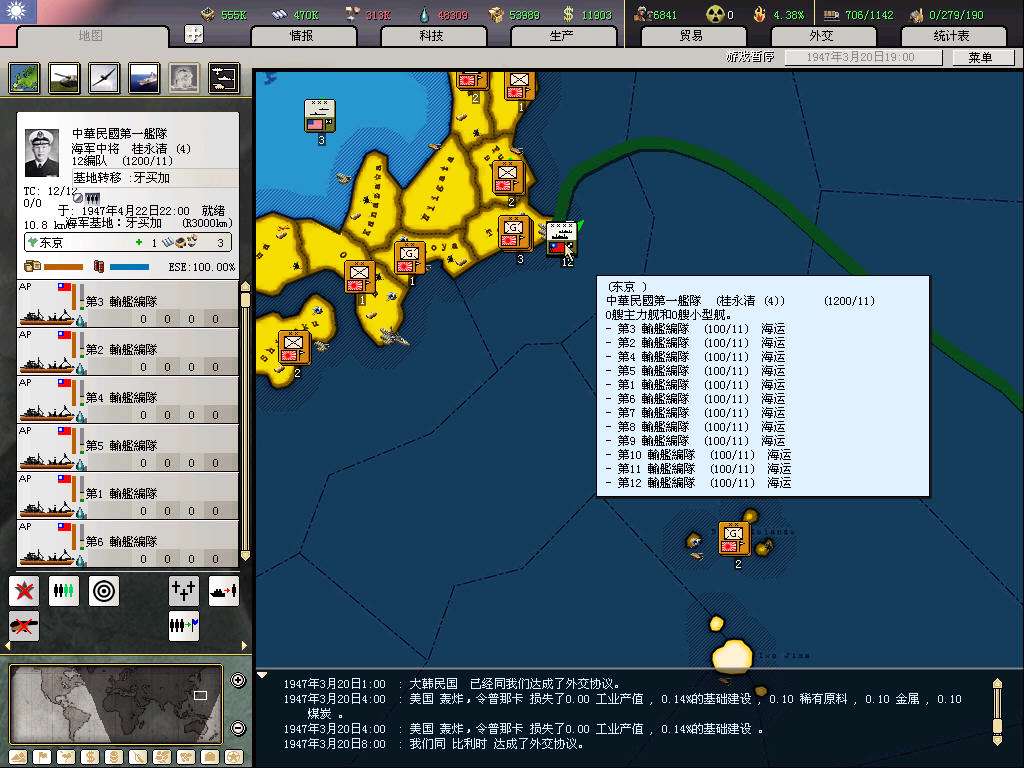The height and width of the screenshot is (768, 1024).
Task: Open the 科技 (Technology) tab
Action: [x=431, y=36]
